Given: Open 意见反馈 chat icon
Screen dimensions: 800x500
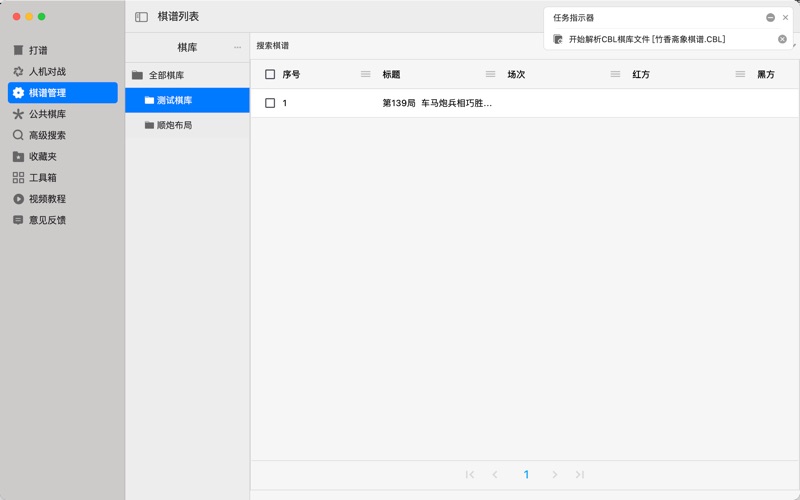Looking at the screenshot, I should (x=18, y=219).
